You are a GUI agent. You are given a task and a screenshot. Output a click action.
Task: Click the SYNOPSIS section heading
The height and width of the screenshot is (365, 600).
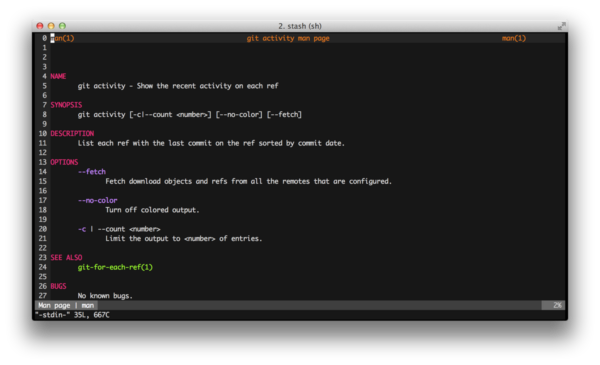pos(66,105)
